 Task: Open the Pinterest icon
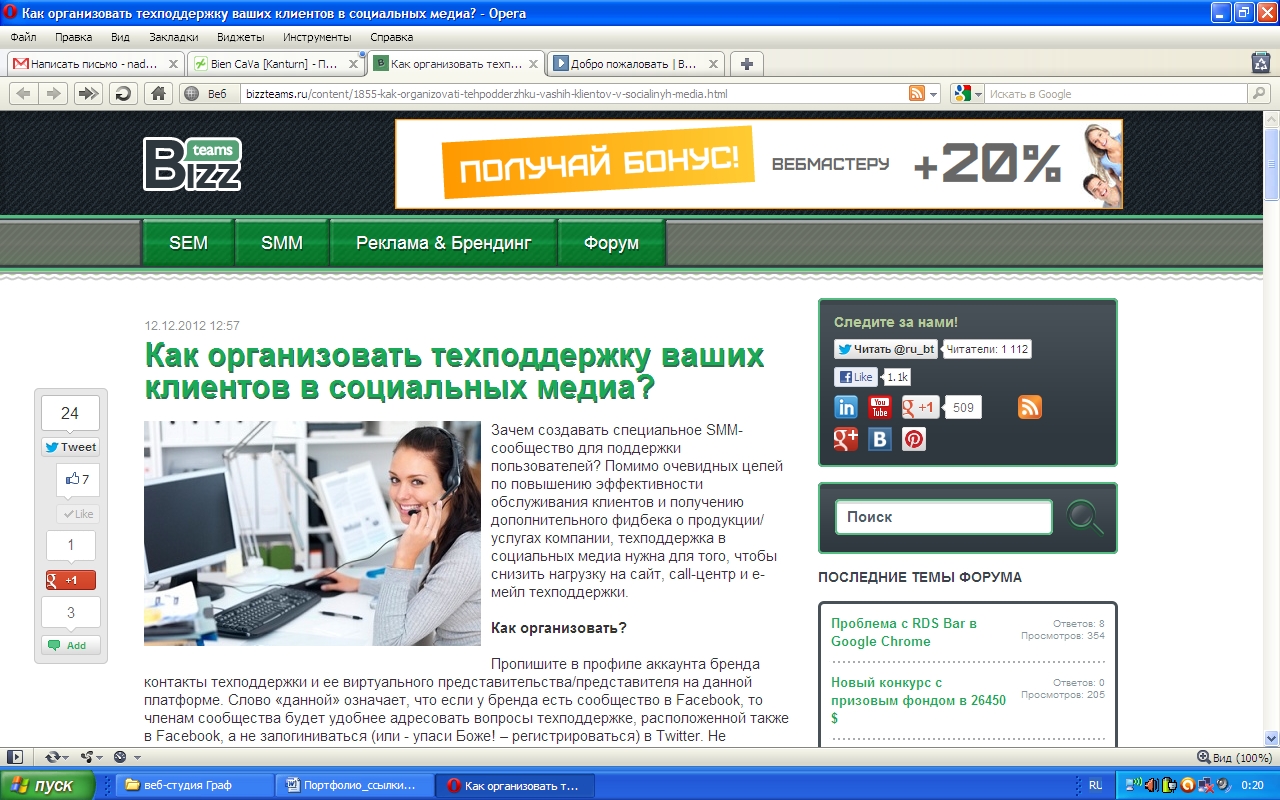914,439
